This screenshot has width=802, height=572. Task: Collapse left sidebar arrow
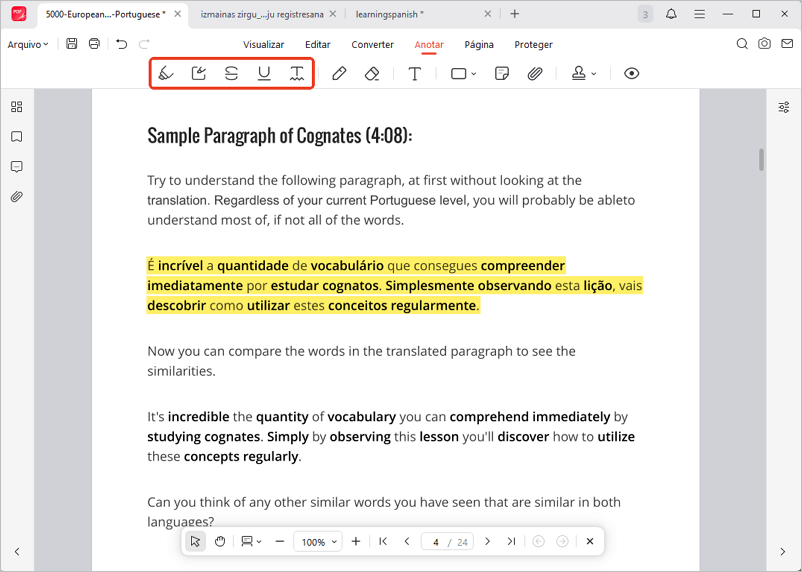[17, 552]
